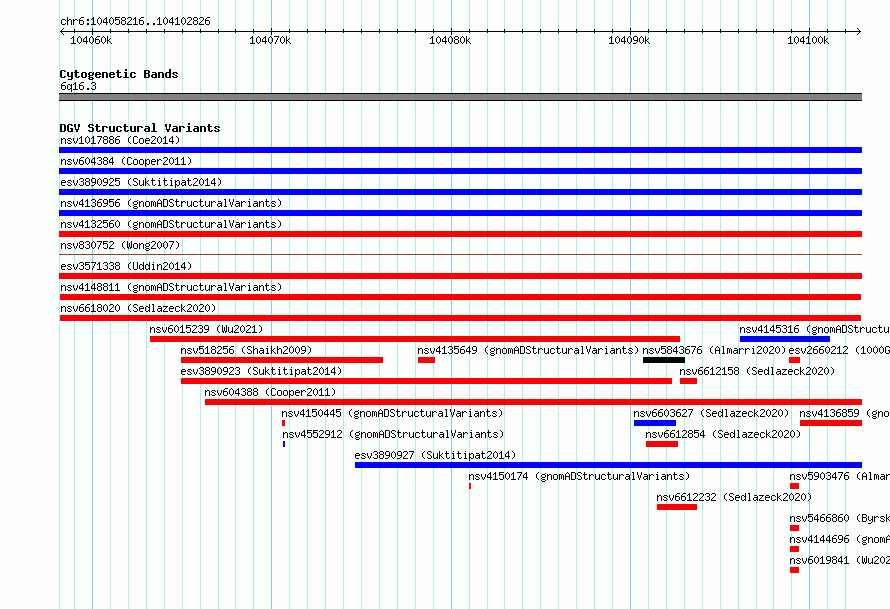The height and width of the screenshot is (609, 890).
Task: Click nsv4136956 (gnomADStructuralVariants) label
Action: click(x=171, y=203)
